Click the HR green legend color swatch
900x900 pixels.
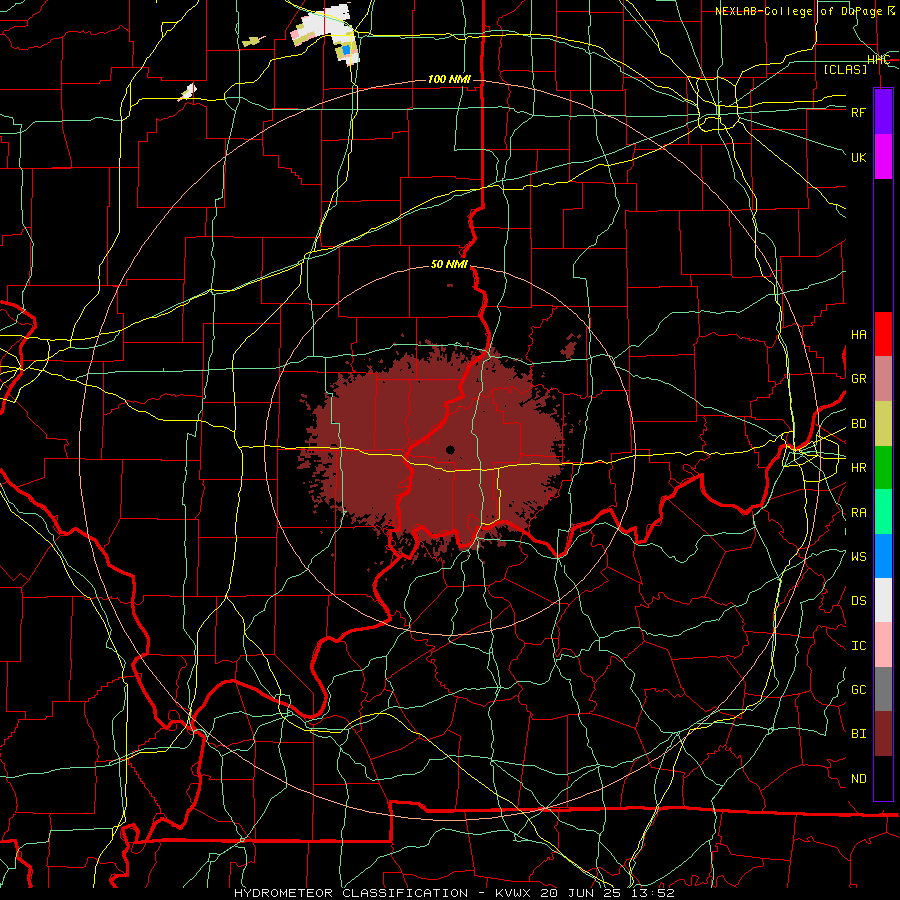pos(883,467)
